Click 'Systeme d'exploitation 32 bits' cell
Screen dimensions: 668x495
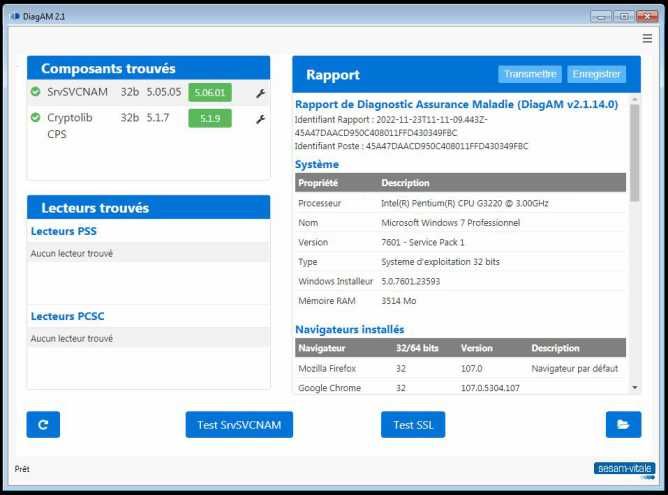point(441,262)
